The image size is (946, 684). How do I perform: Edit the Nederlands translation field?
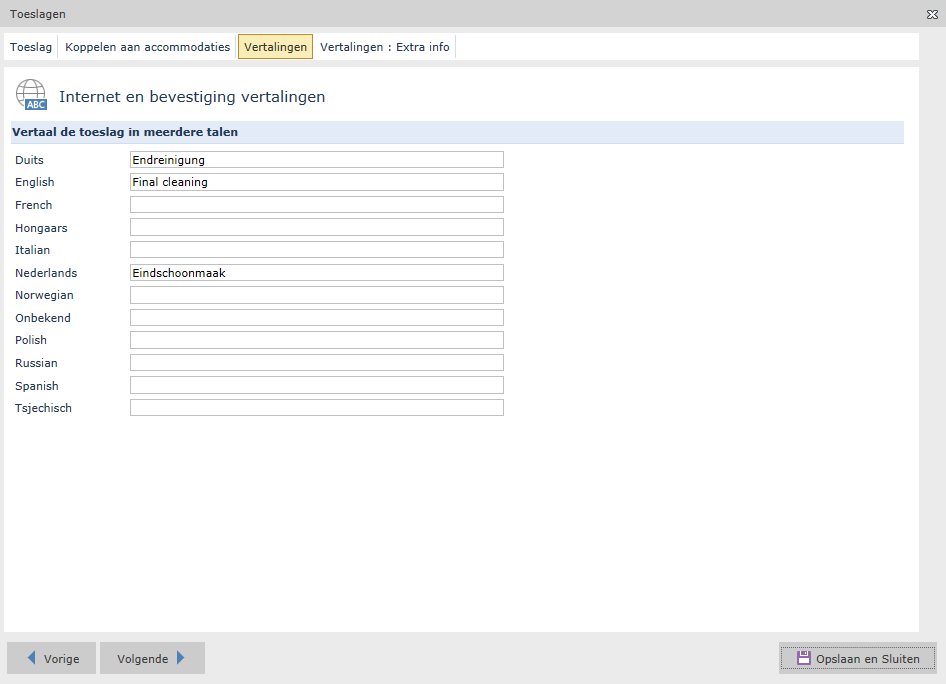(x=316, y=272)
